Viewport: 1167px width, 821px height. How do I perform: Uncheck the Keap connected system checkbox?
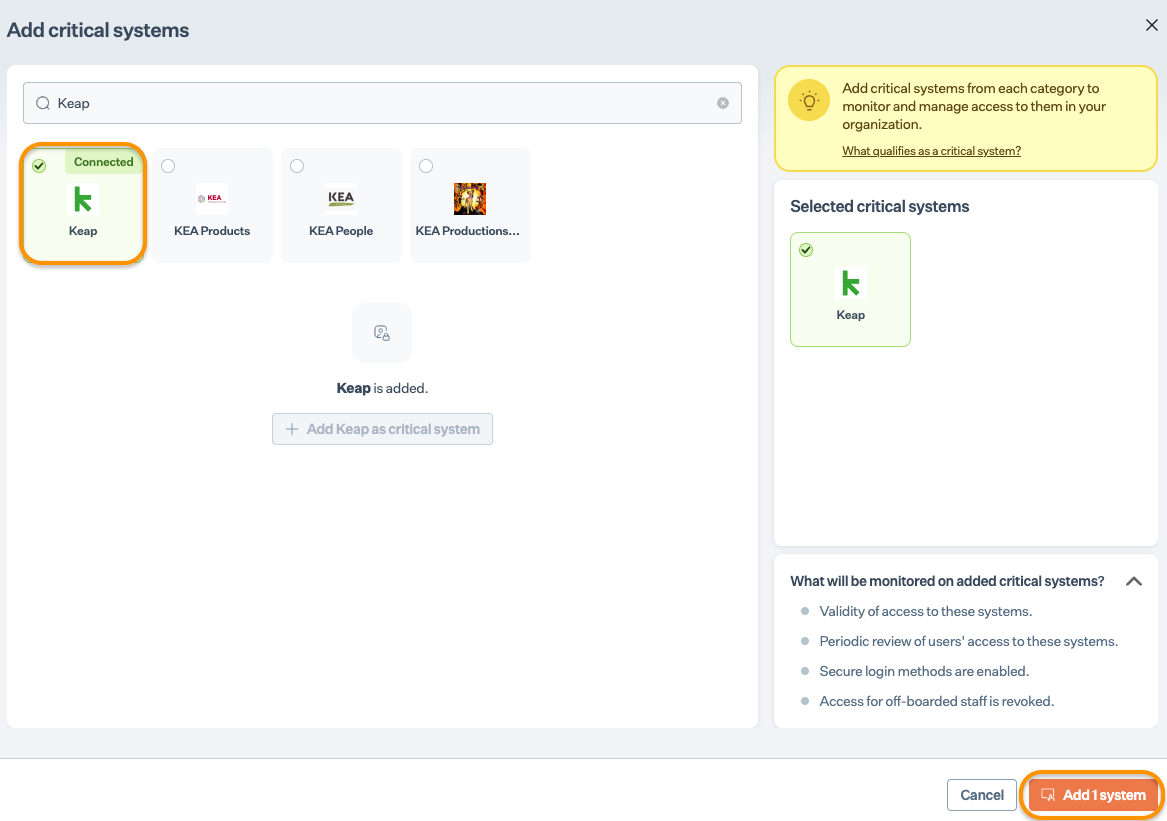[x=39, y=166]
